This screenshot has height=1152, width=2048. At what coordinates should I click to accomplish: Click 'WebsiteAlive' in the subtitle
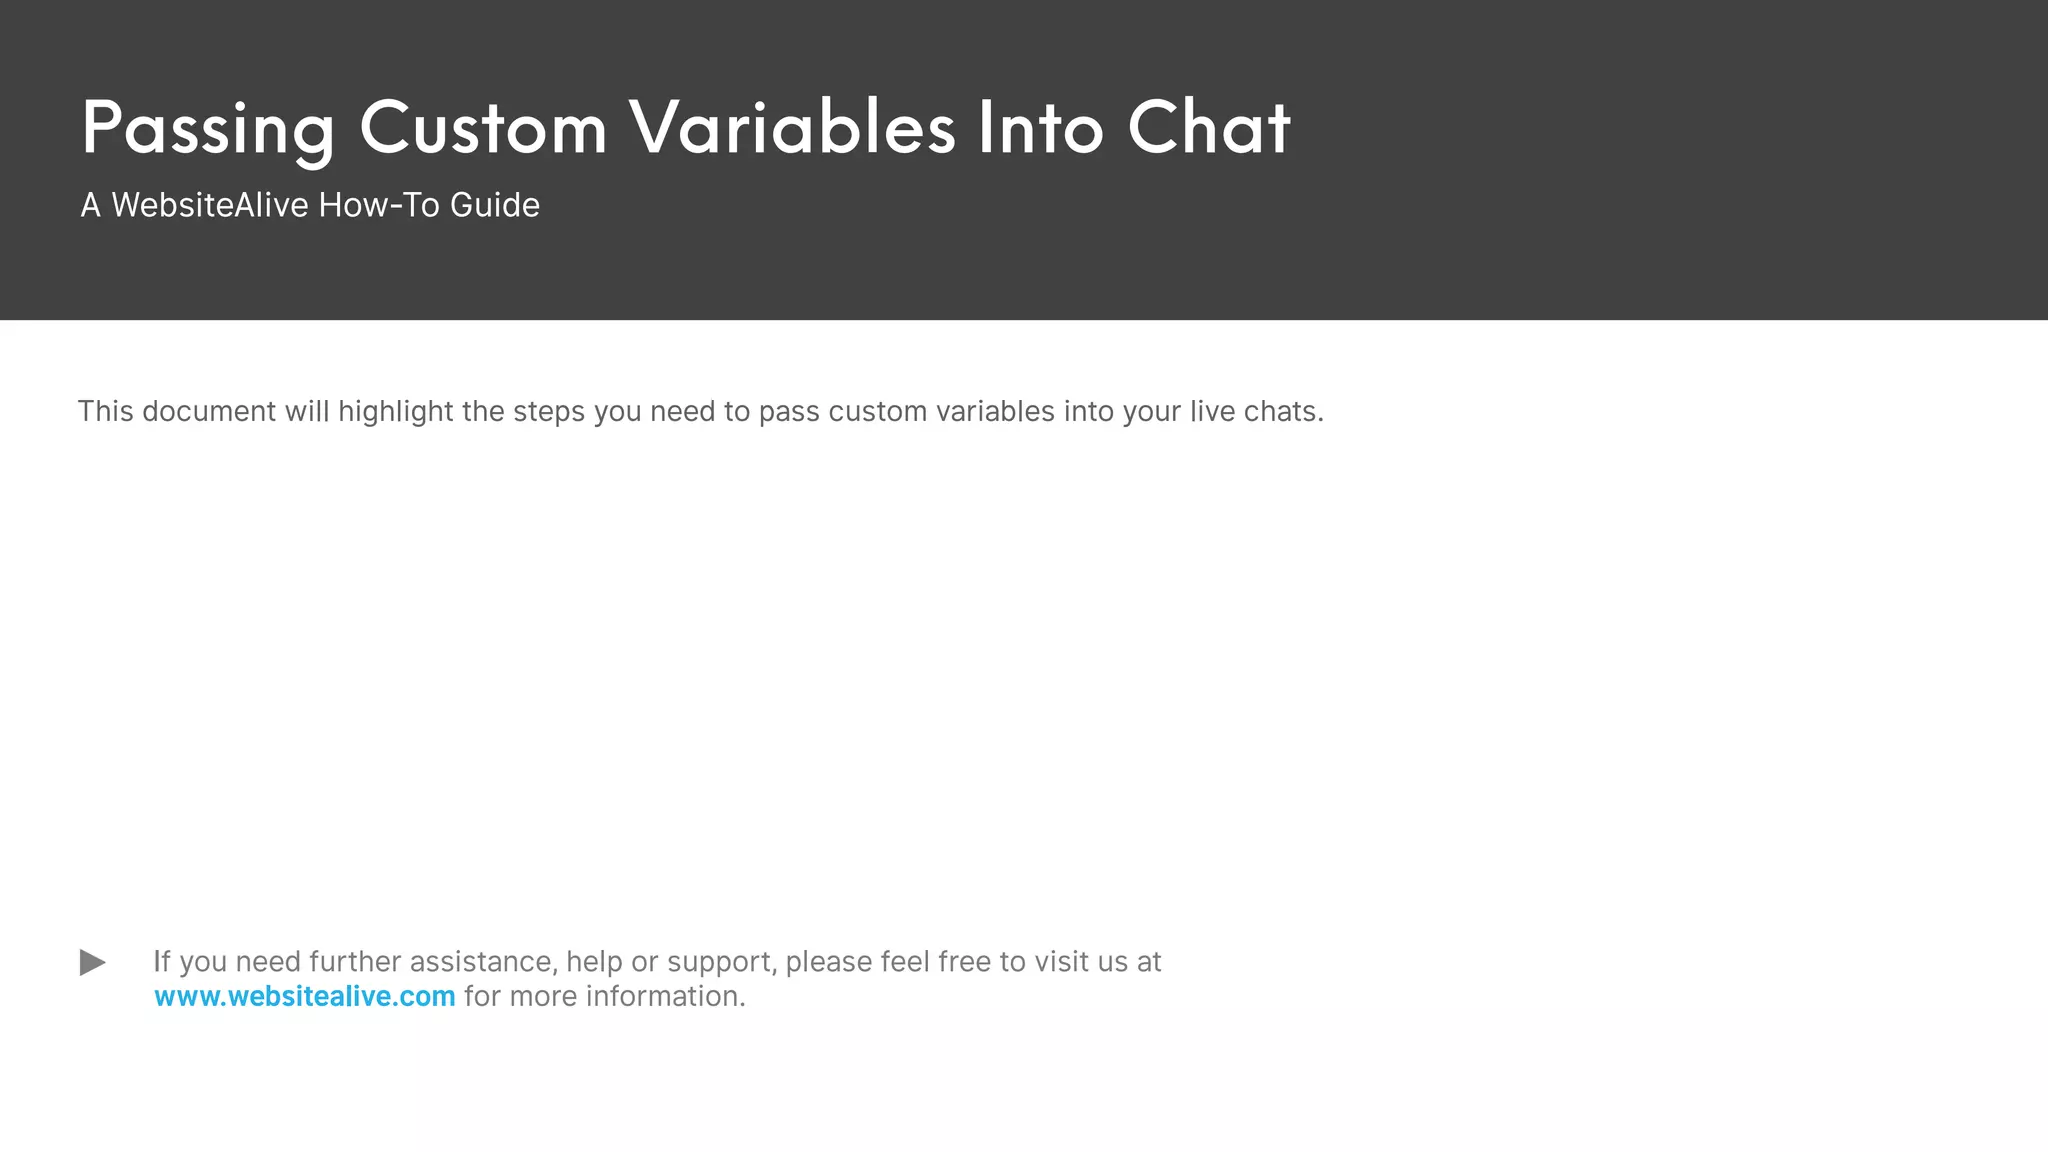pyautogui.click(x=210, y=205)
